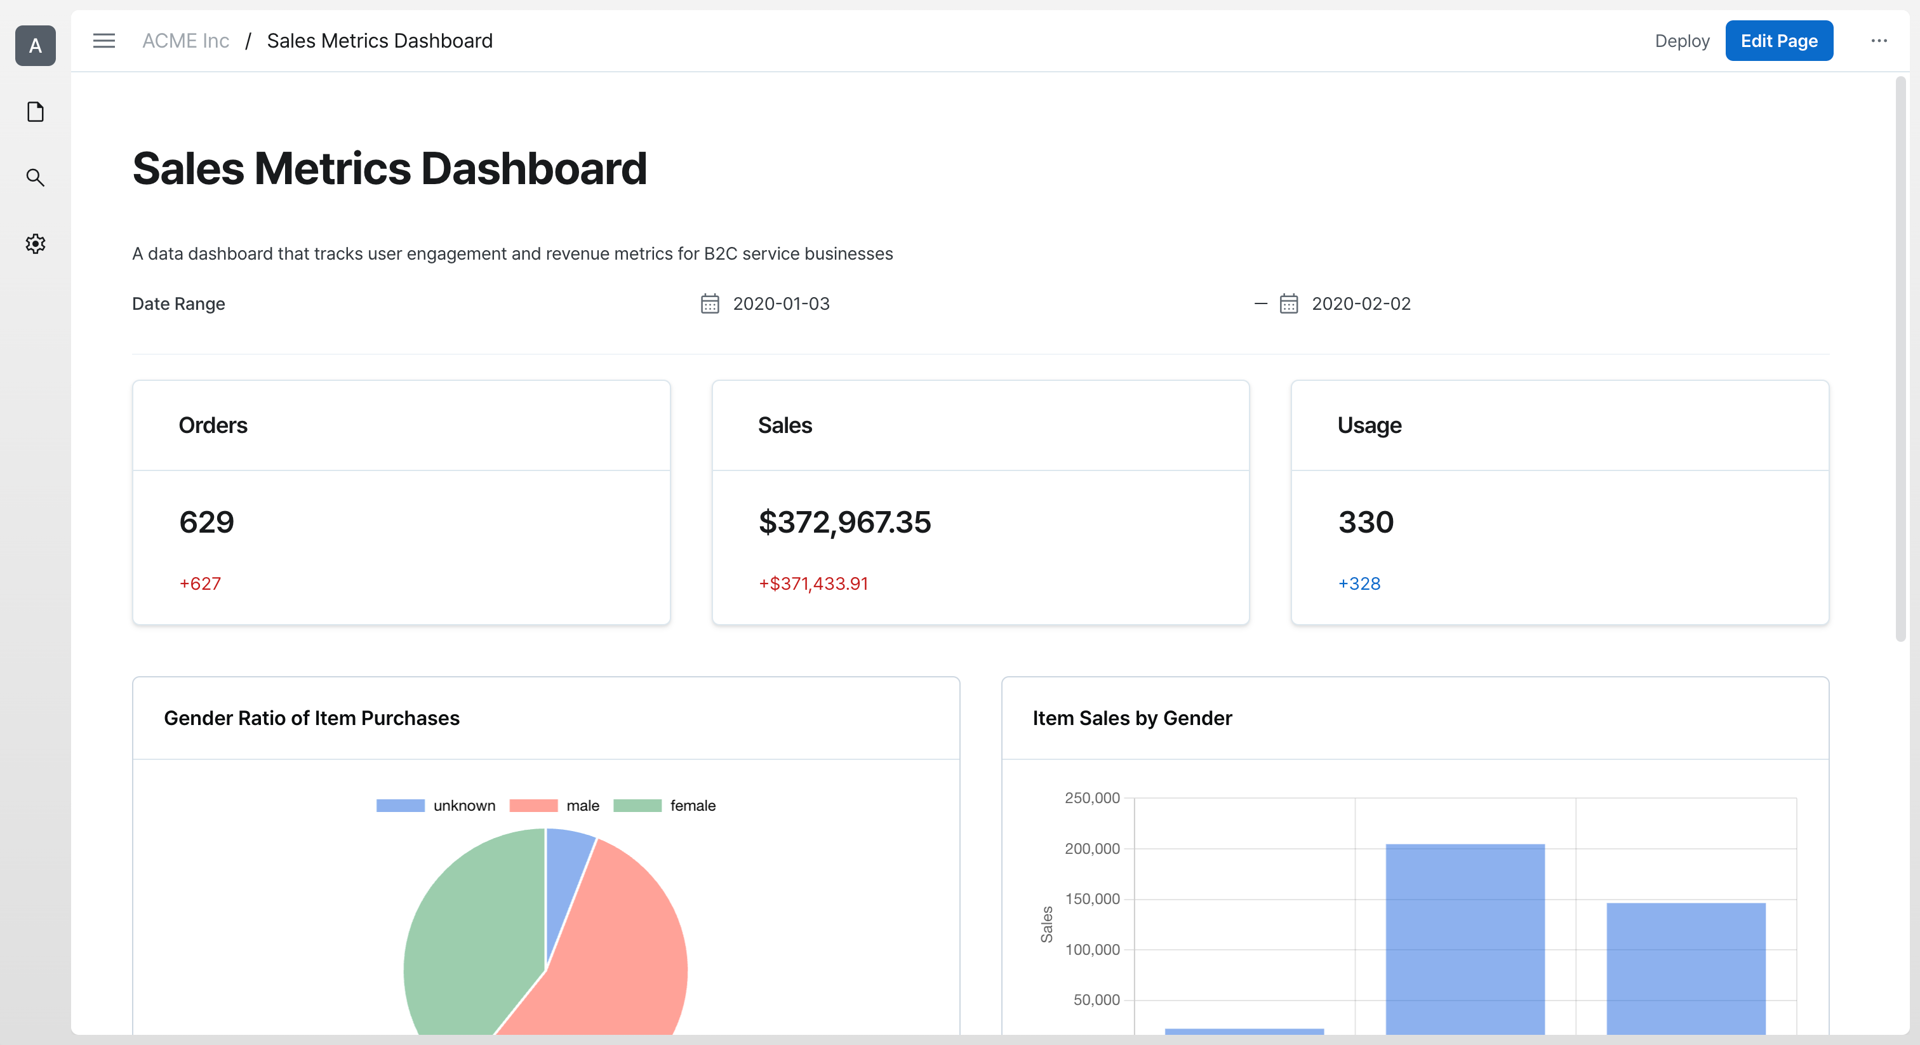Click the vertical 'Sales' axis title
The height and width of the screenshot is (1045, 1920).
pyautogui.click(x=1047, y=924)
